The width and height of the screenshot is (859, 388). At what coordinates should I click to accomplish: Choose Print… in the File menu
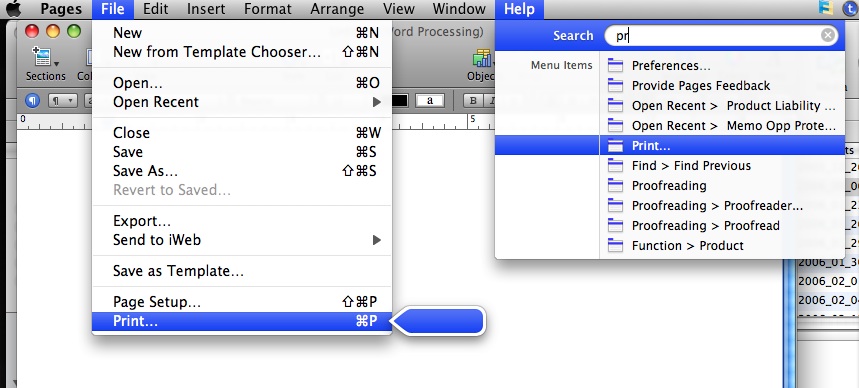coord(242,321)
